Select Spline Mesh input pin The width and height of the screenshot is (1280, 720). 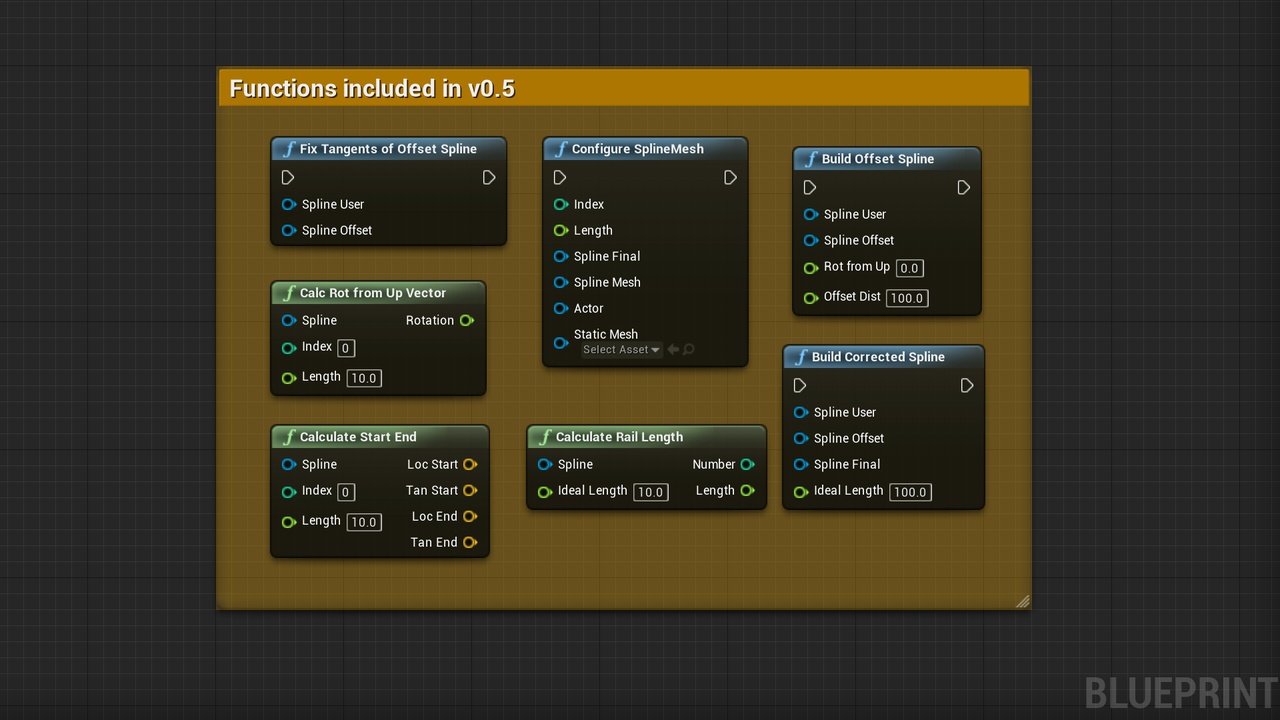[561, 282]
